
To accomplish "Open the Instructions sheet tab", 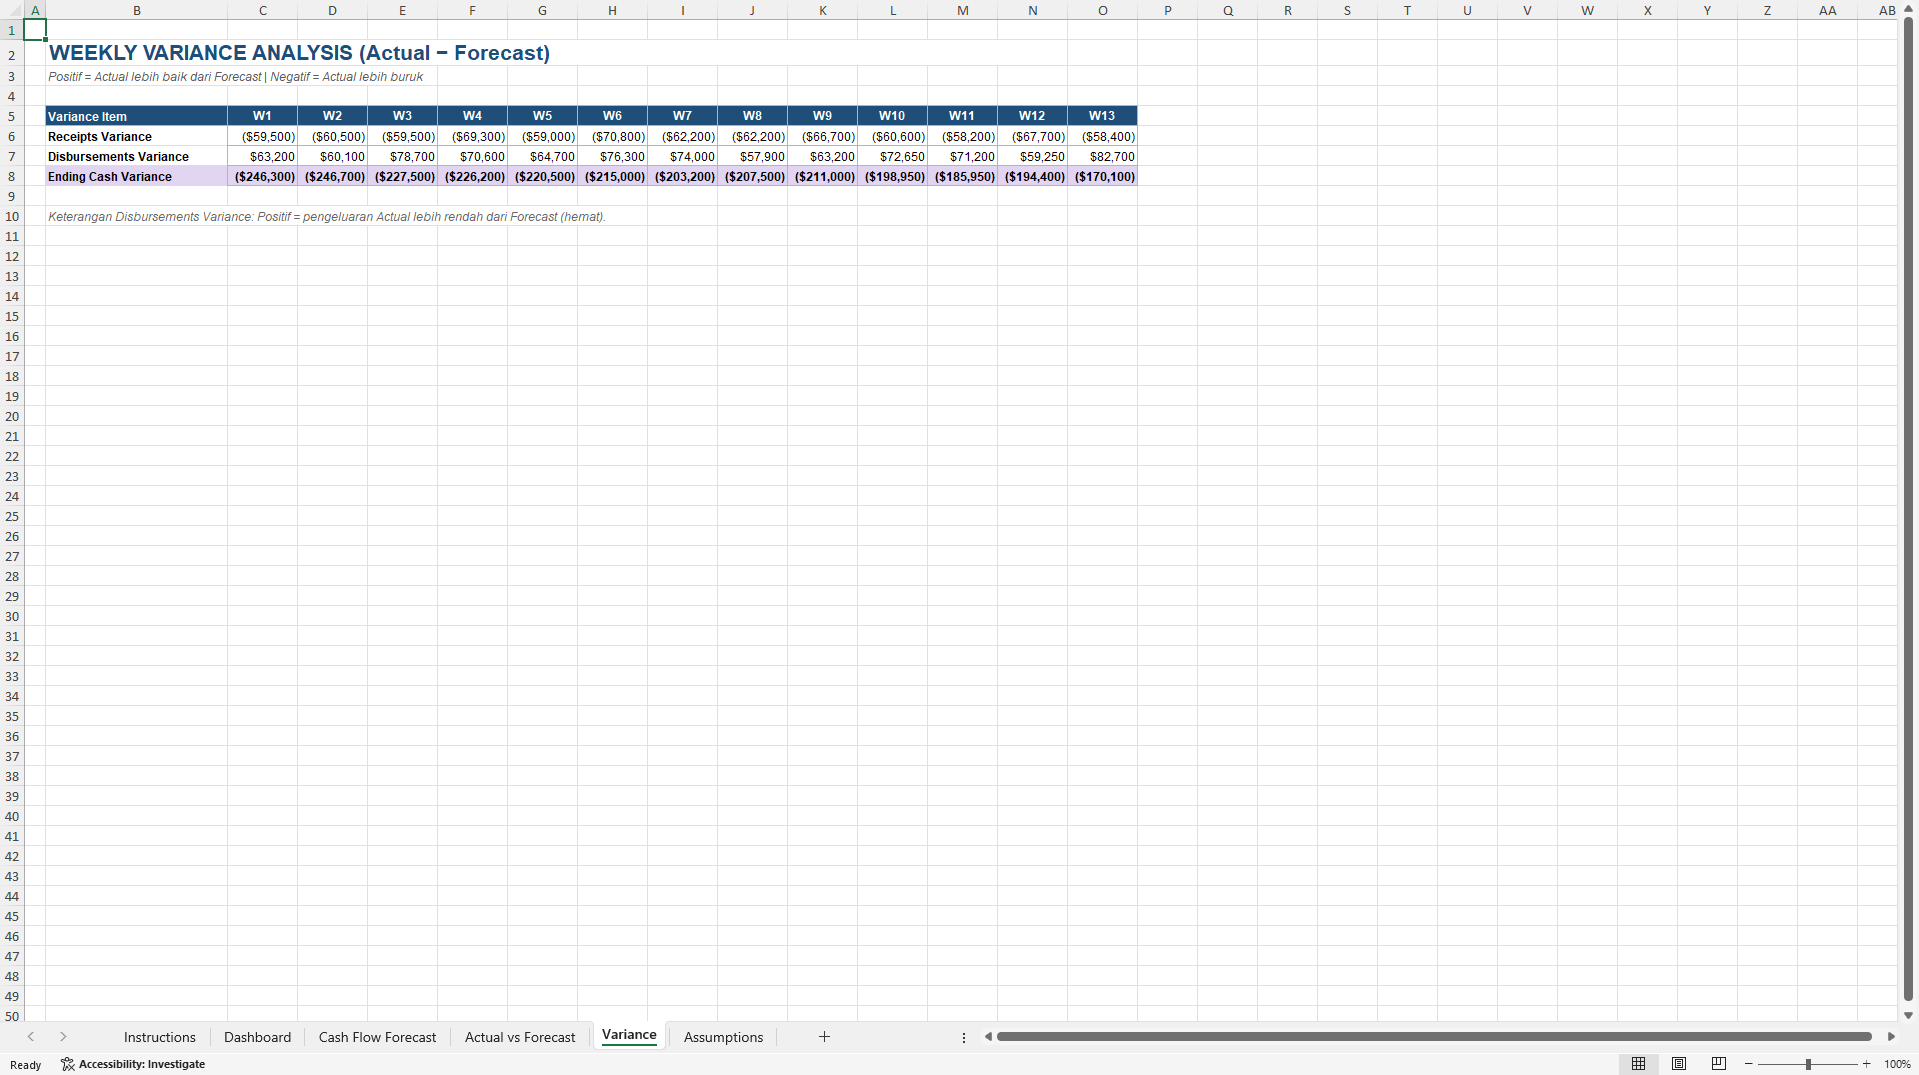I will [160, 1037].
